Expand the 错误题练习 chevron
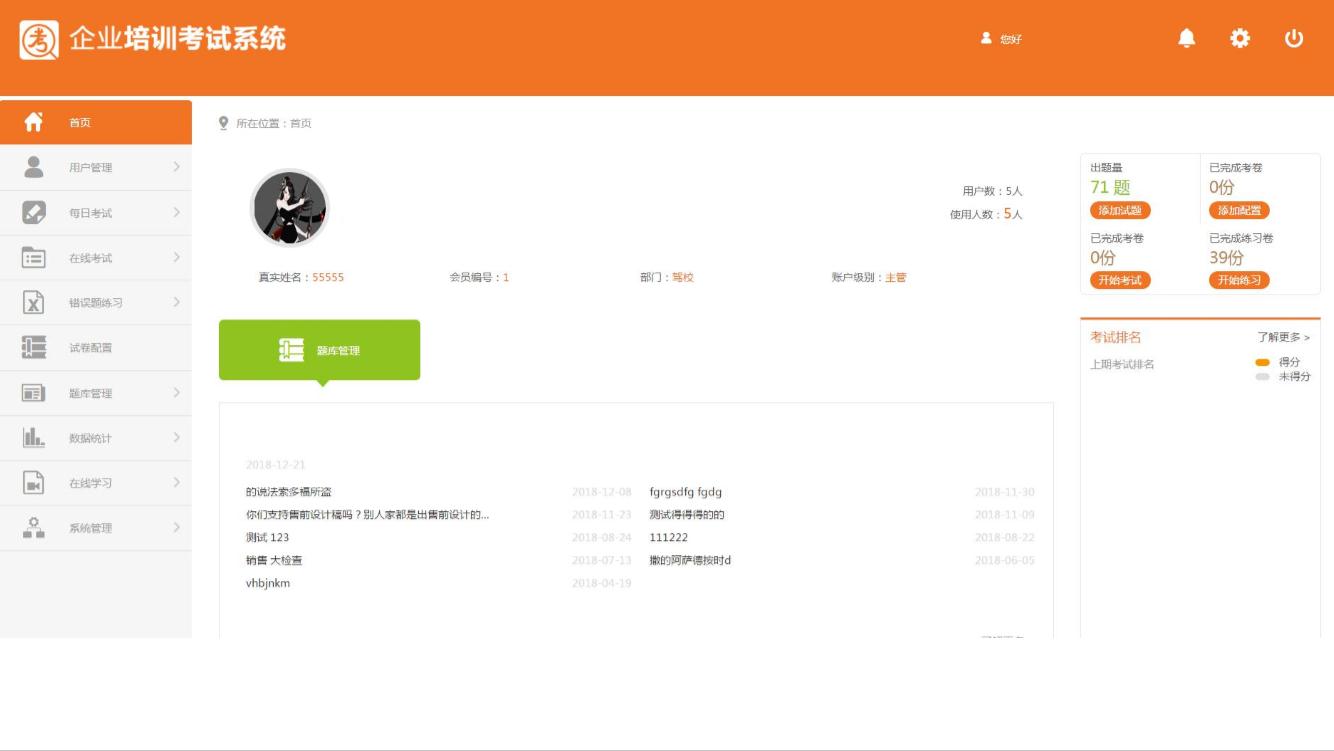This screenshot has height=751, width=1334. 176,302
